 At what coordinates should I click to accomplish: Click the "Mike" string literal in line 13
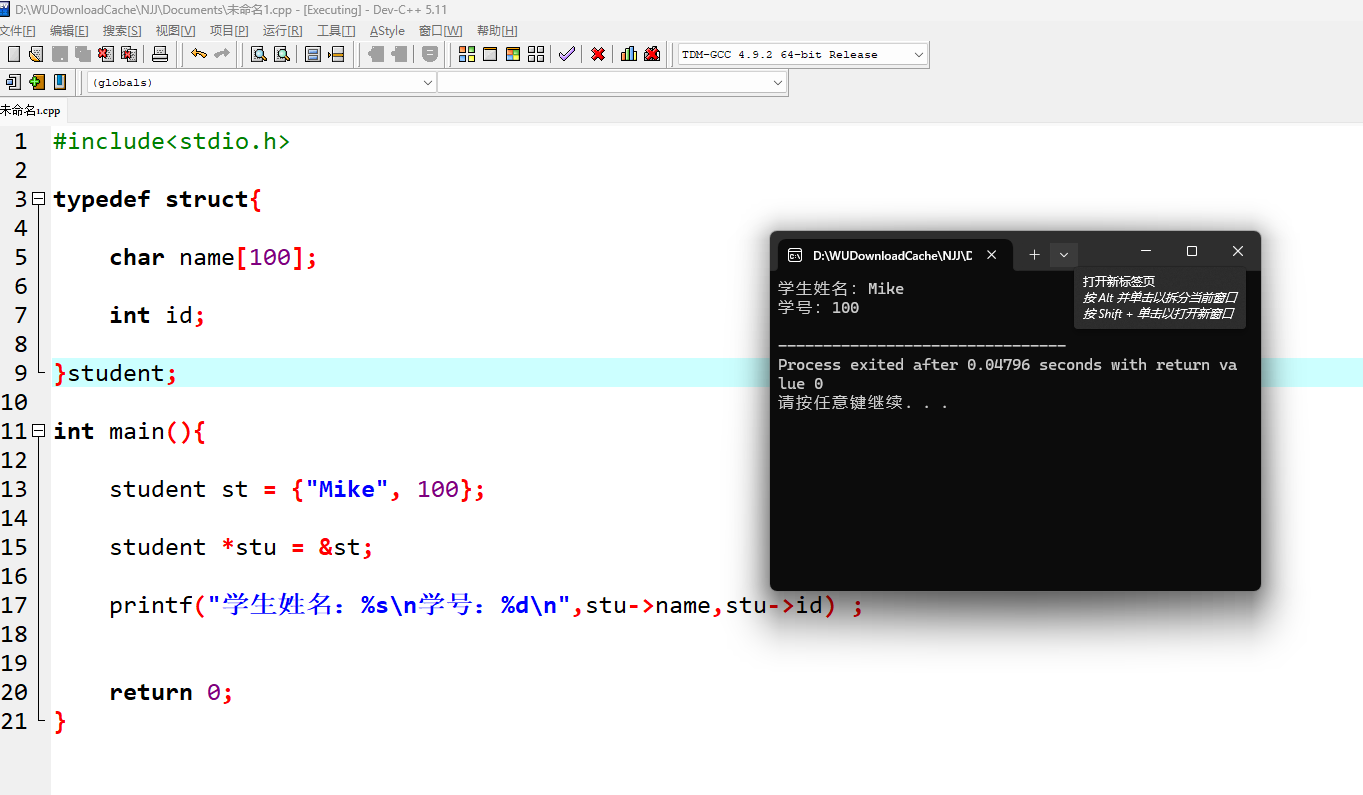coord(347,489)
